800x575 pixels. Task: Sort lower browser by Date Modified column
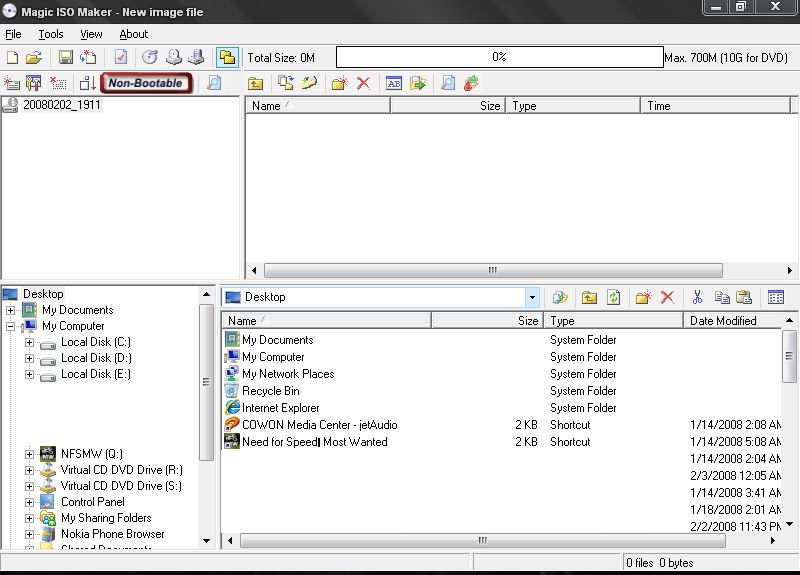pos(732,320)
